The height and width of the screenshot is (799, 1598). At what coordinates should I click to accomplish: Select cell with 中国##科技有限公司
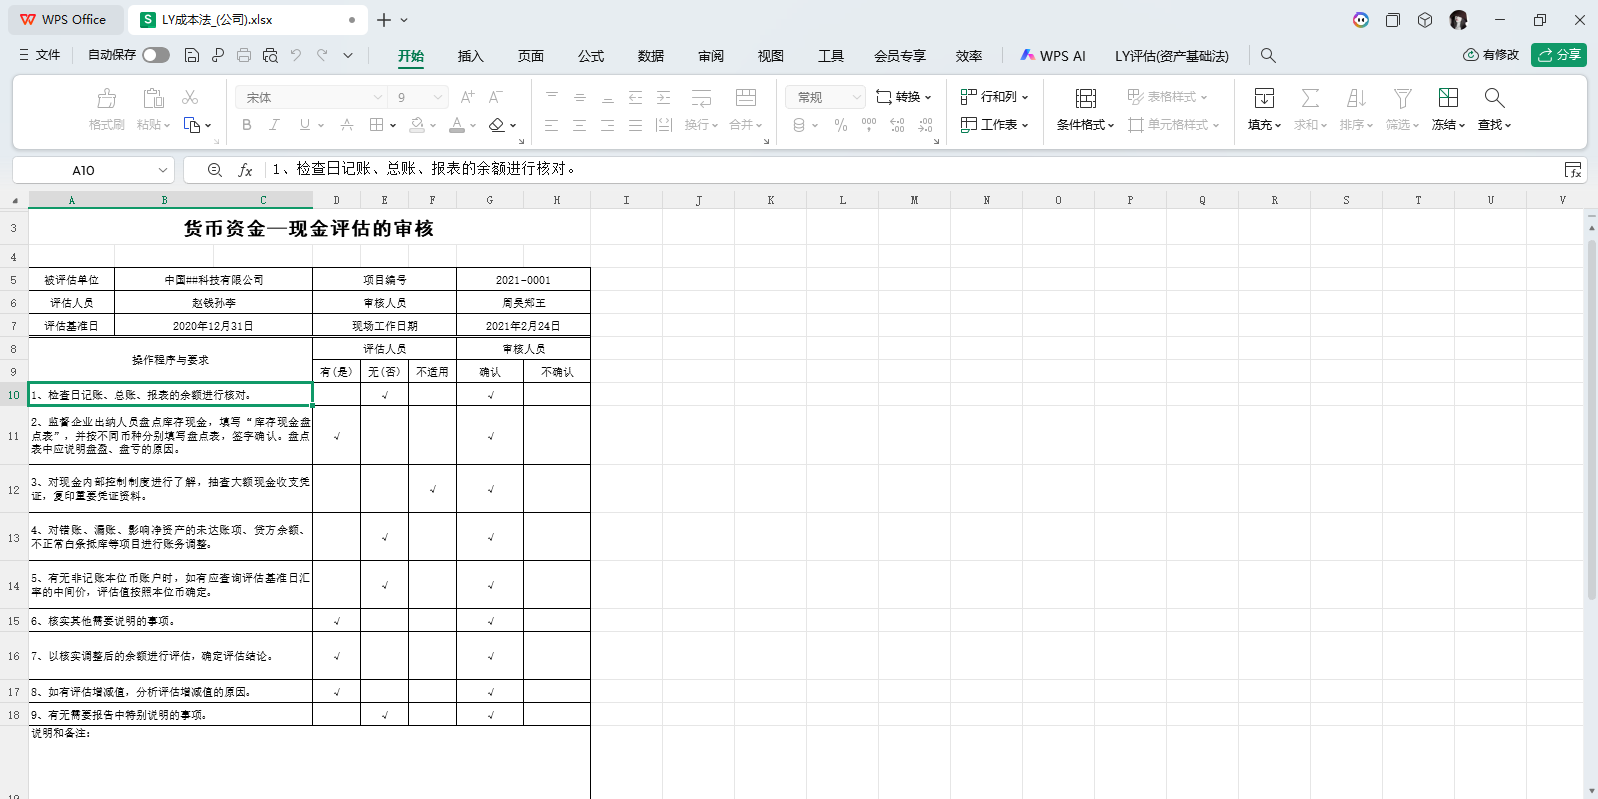(213, 280)
